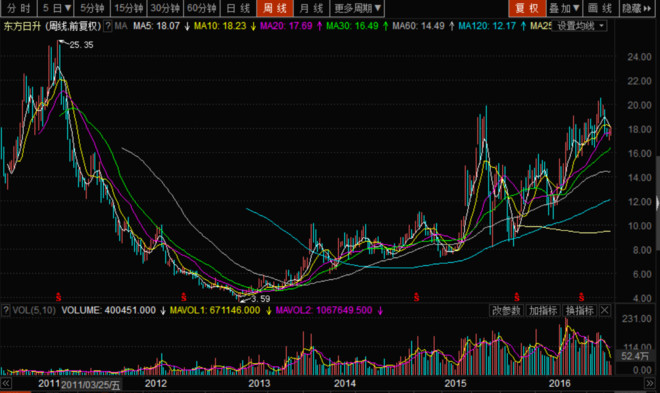Switch to the 分时 intraday tab

pos(19,8)
